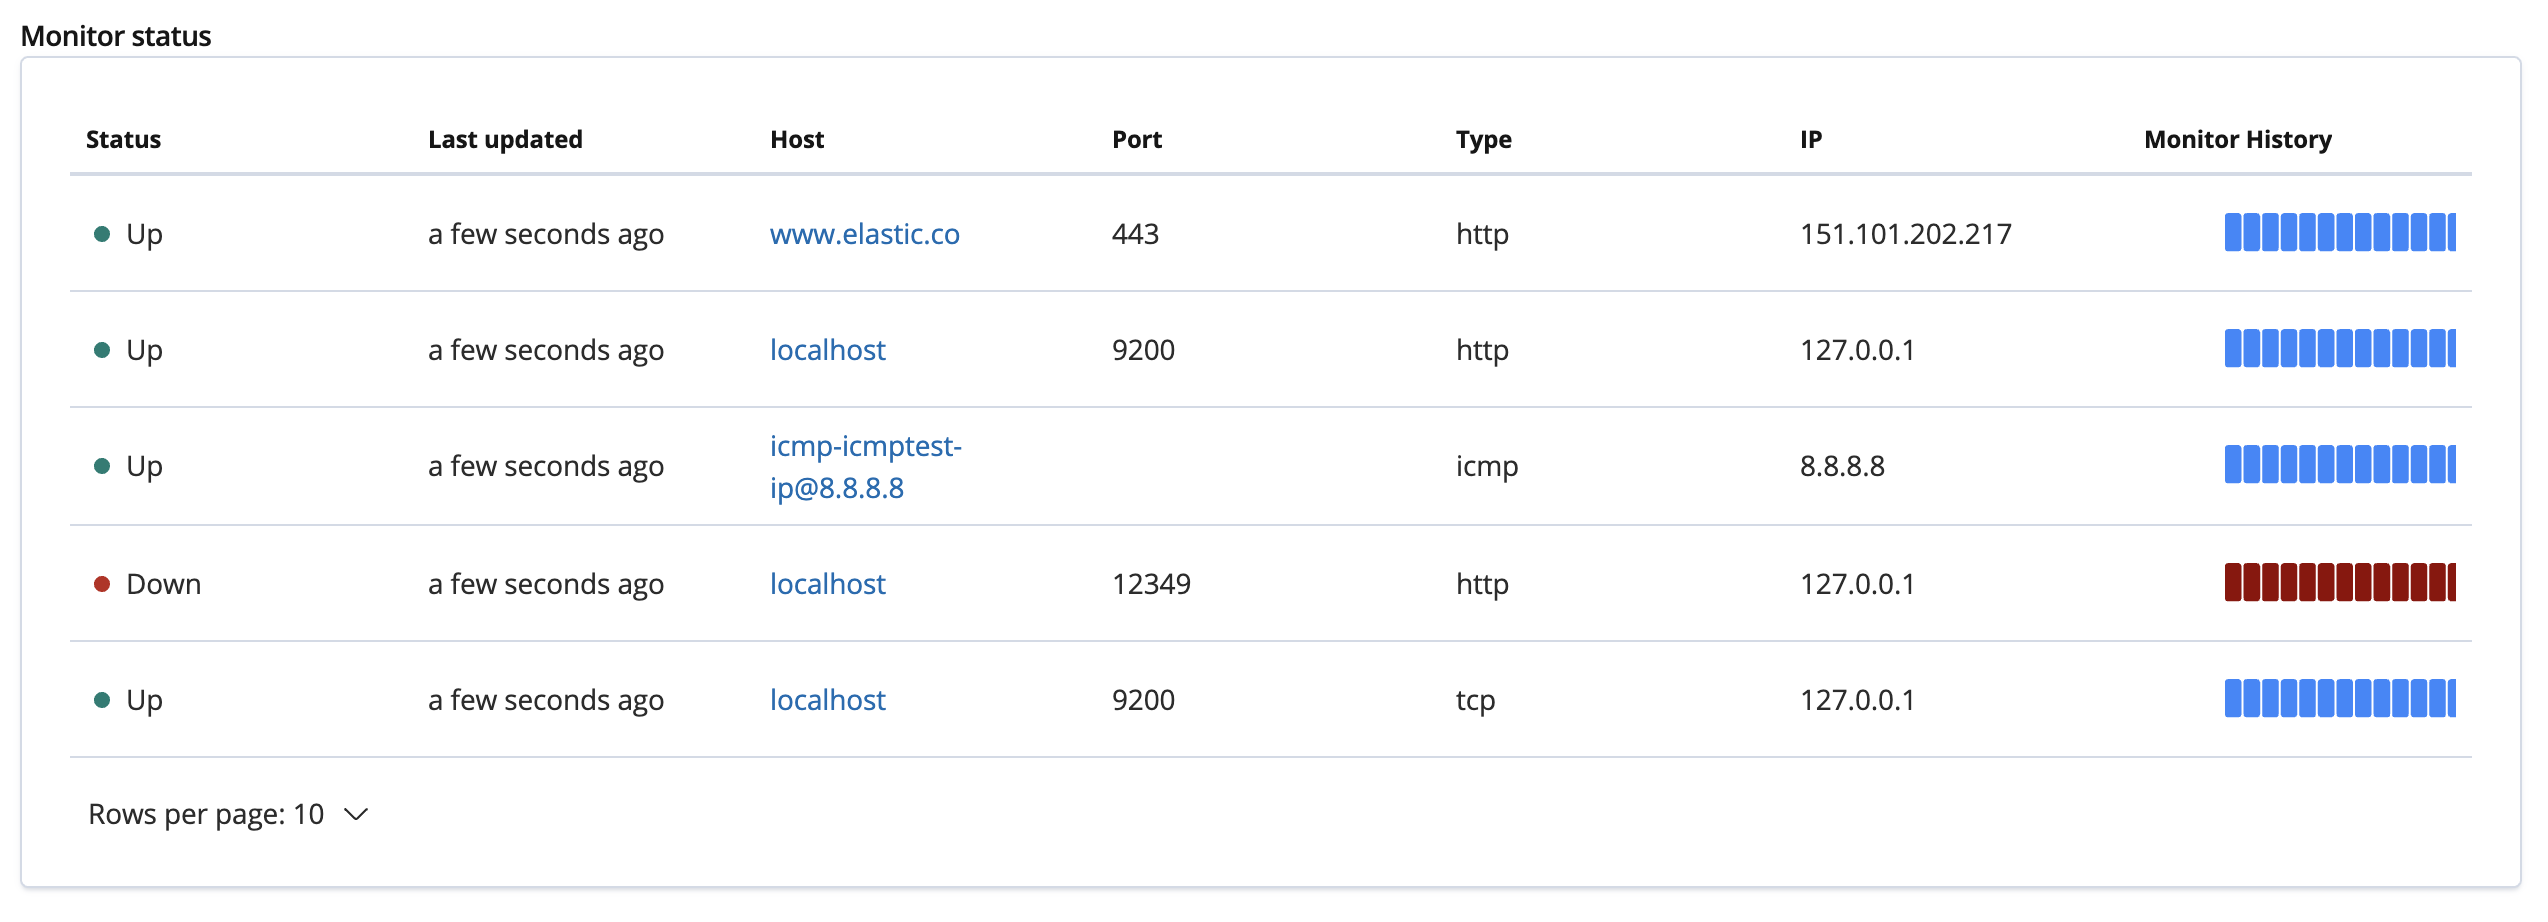
Task: Click the blue history bars for www.elastic.co
Action: point(2339,232)
